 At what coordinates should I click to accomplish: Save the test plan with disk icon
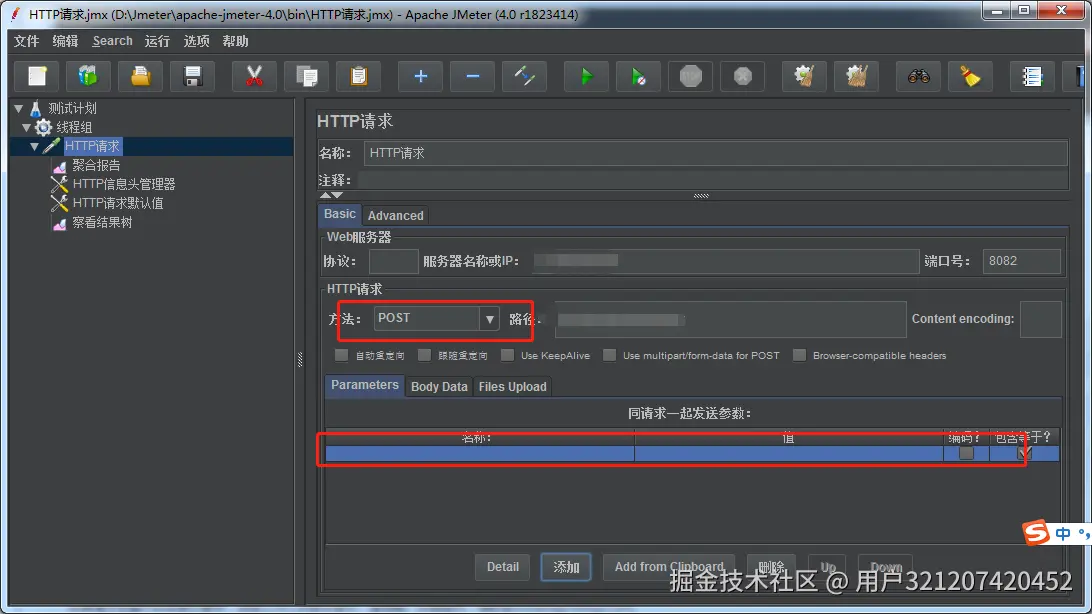[x=193, y=76]
